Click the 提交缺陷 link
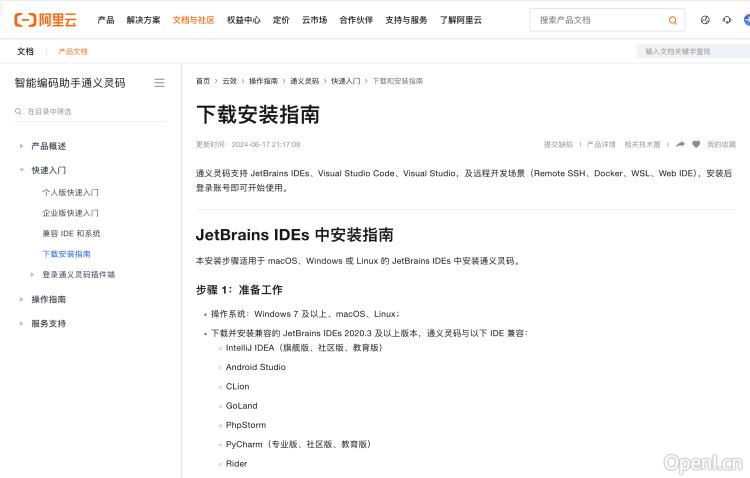 (x=558, y=144)
